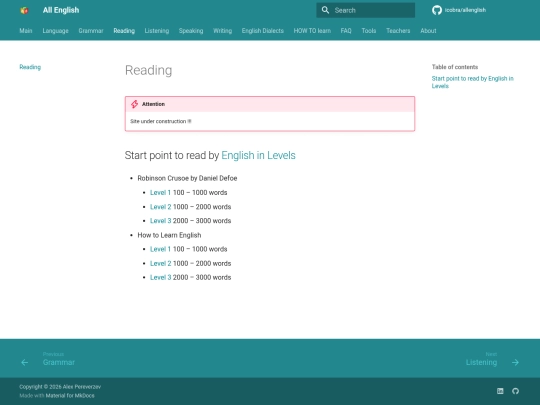Open the LinkedIn icon in footer
Screen dimensions: 540x405
(x=500, y=391)
